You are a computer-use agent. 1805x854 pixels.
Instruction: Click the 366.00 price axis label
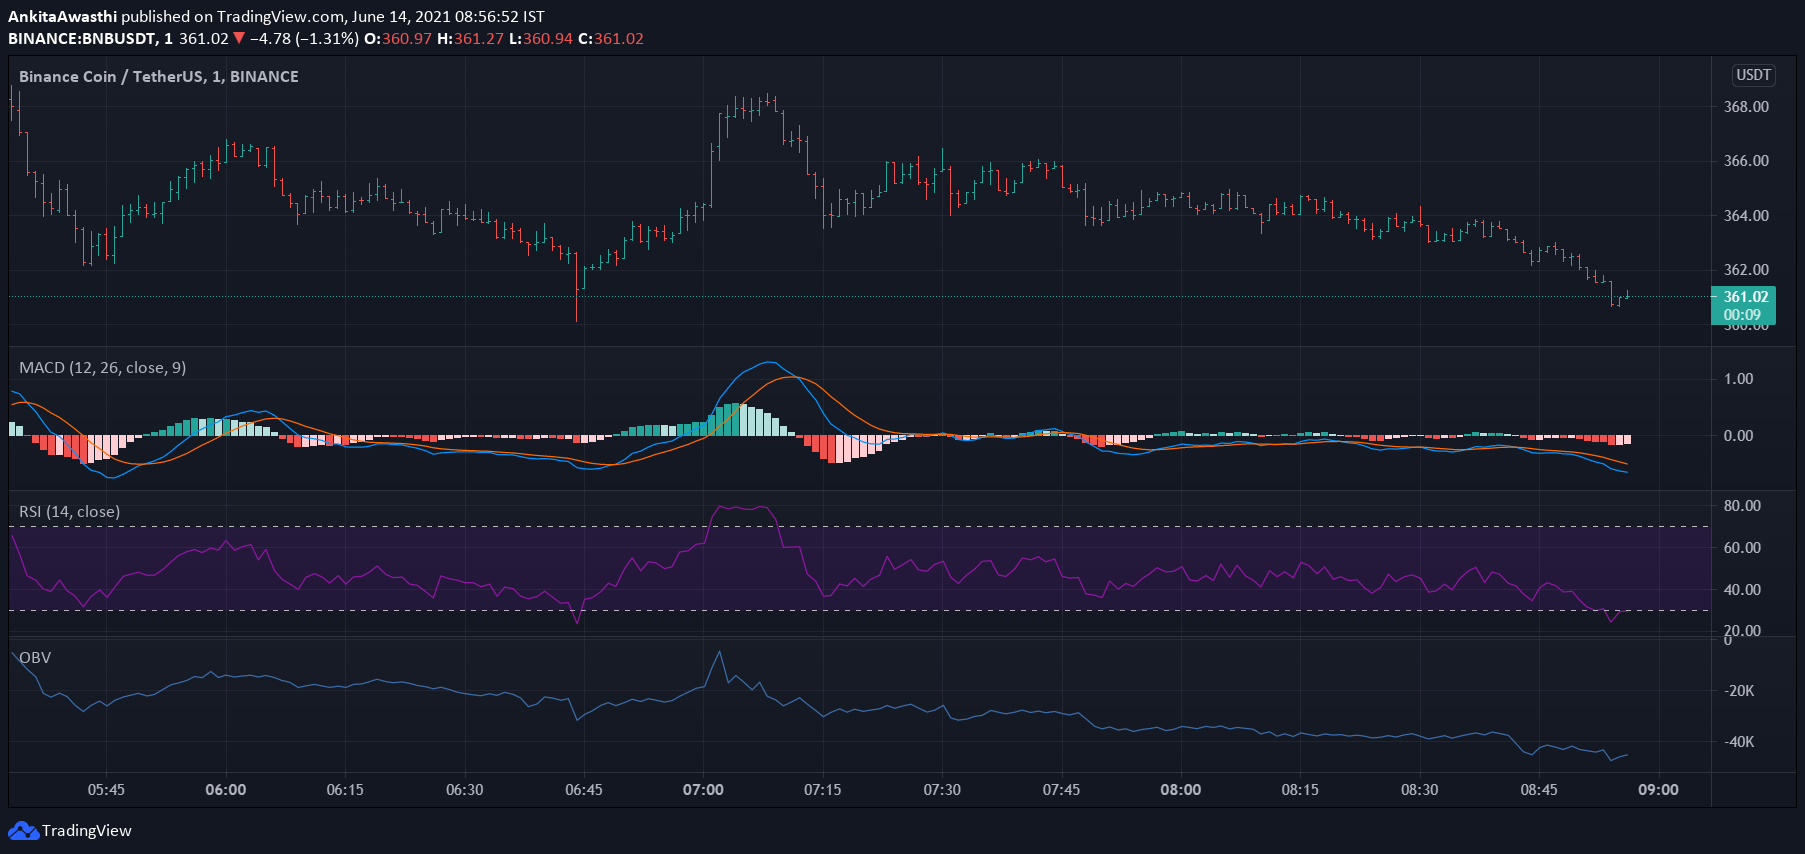(x=1746, y=161)
